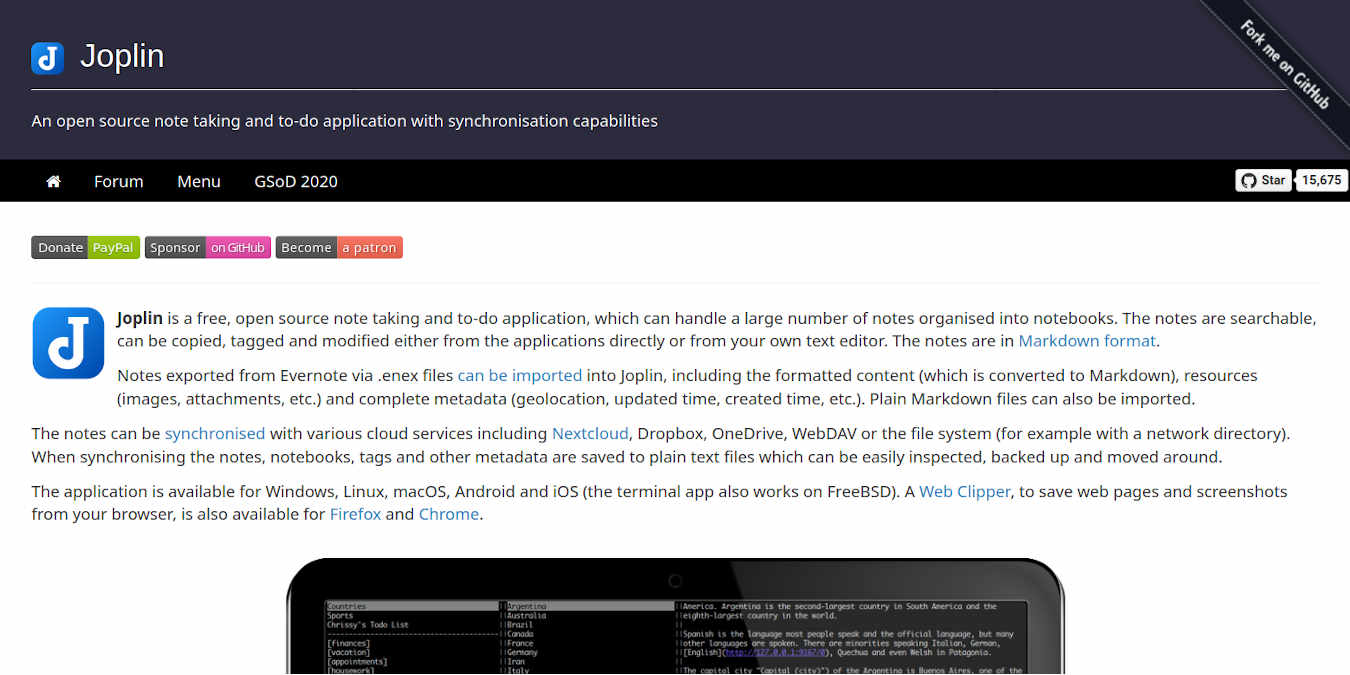Open GSoD 2020 page
Screen dimensions: 1350x675
point(296,181)
